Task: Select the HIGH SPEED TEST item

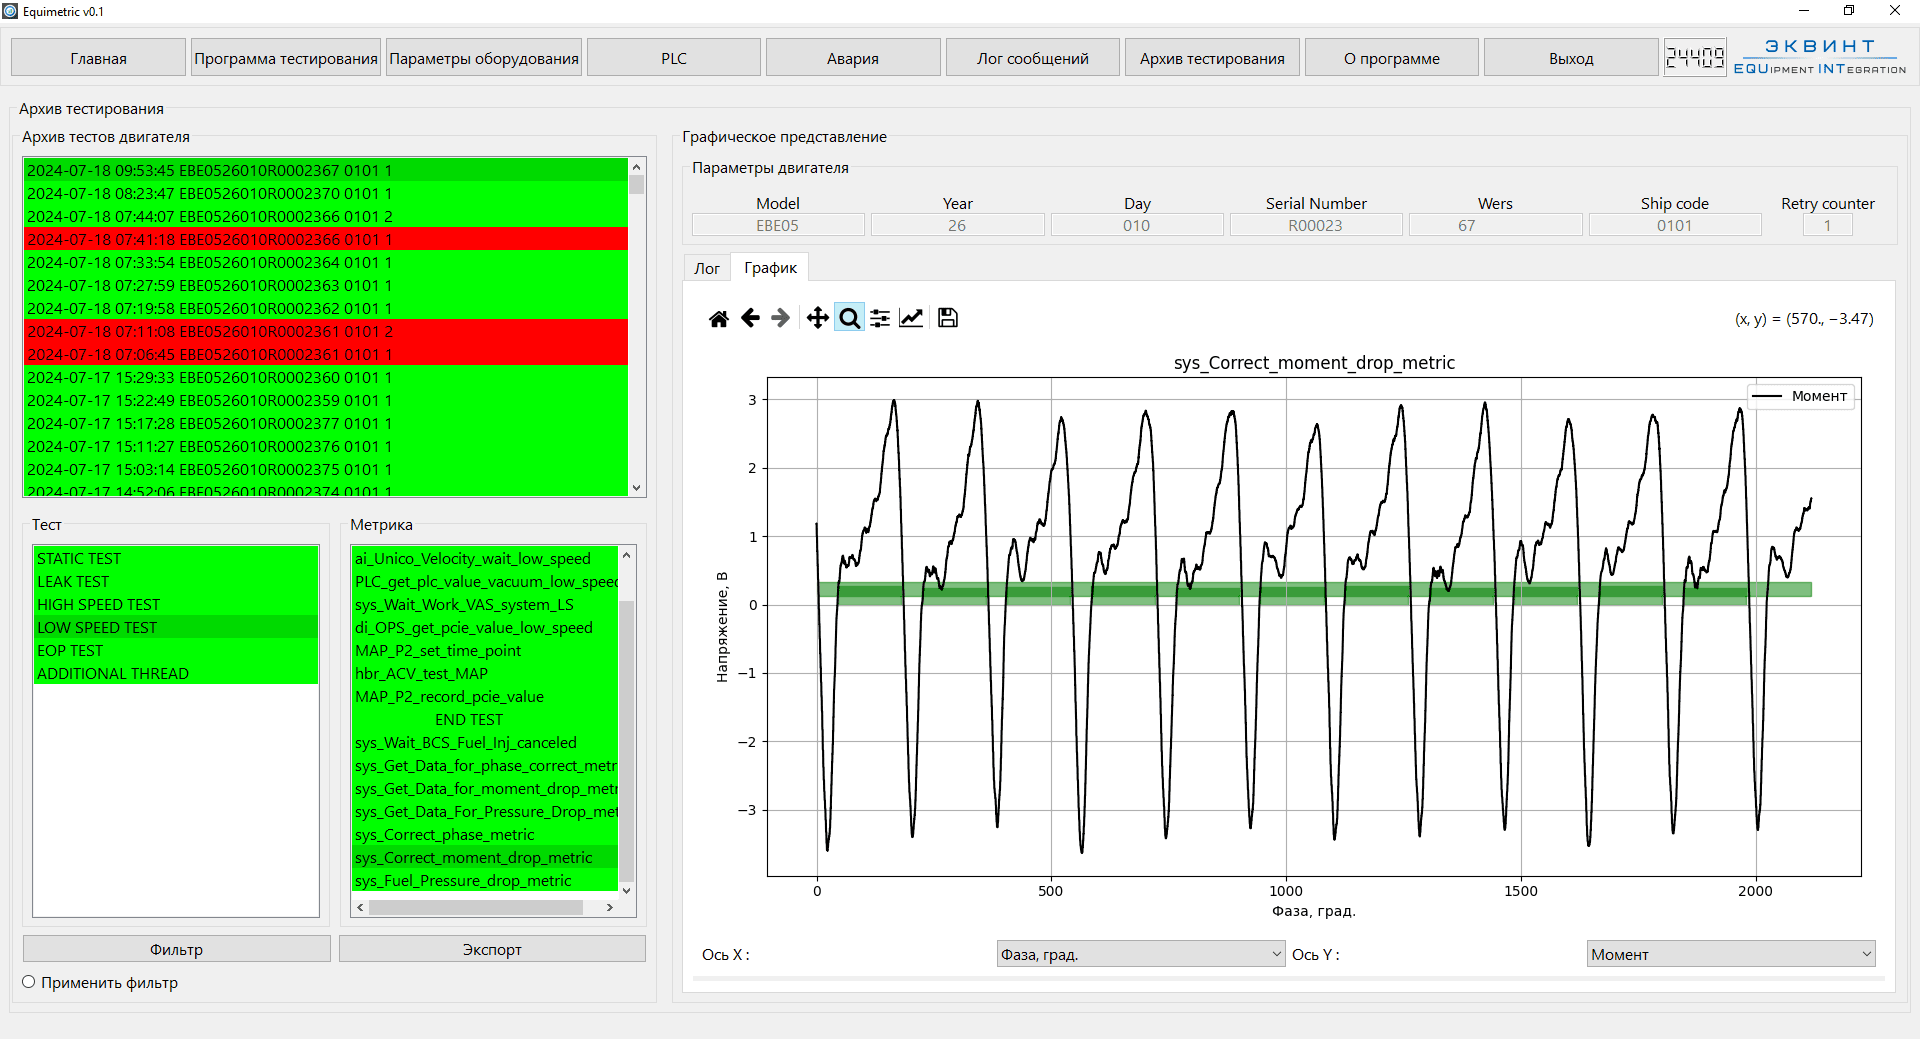Action: pos(98,604)
